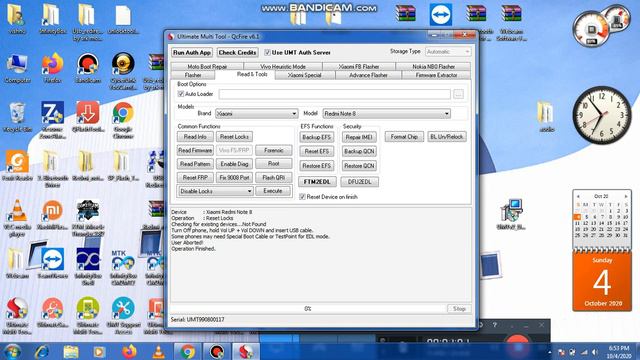Screen dimensions: 640x360
Task: Switch to the Xiaomi FB Flasher tab
Action: (359, 67)
